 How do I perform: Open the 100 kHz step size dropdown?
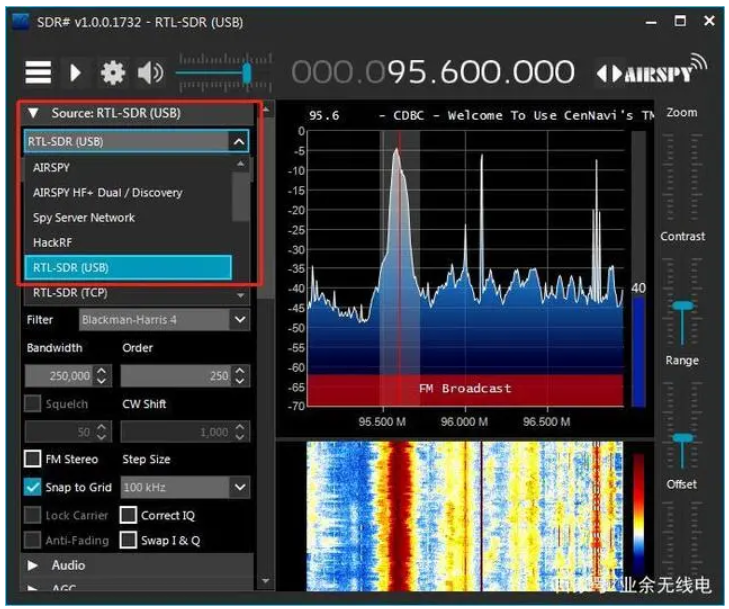coord(239,487)
